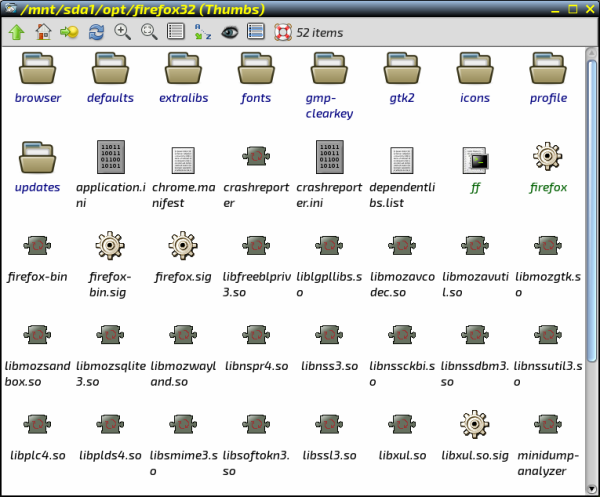Click the 'libxul.so' file name label
Image resolution: width=600 pixels, height=497 pixels.
point(402,455)
